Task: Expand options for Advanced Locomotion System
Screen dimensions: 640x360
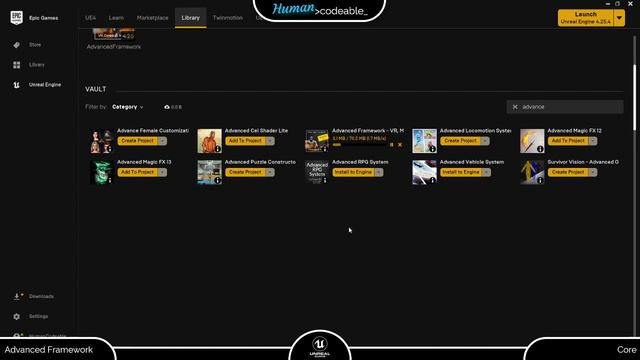Action: [x=485, y=141]
